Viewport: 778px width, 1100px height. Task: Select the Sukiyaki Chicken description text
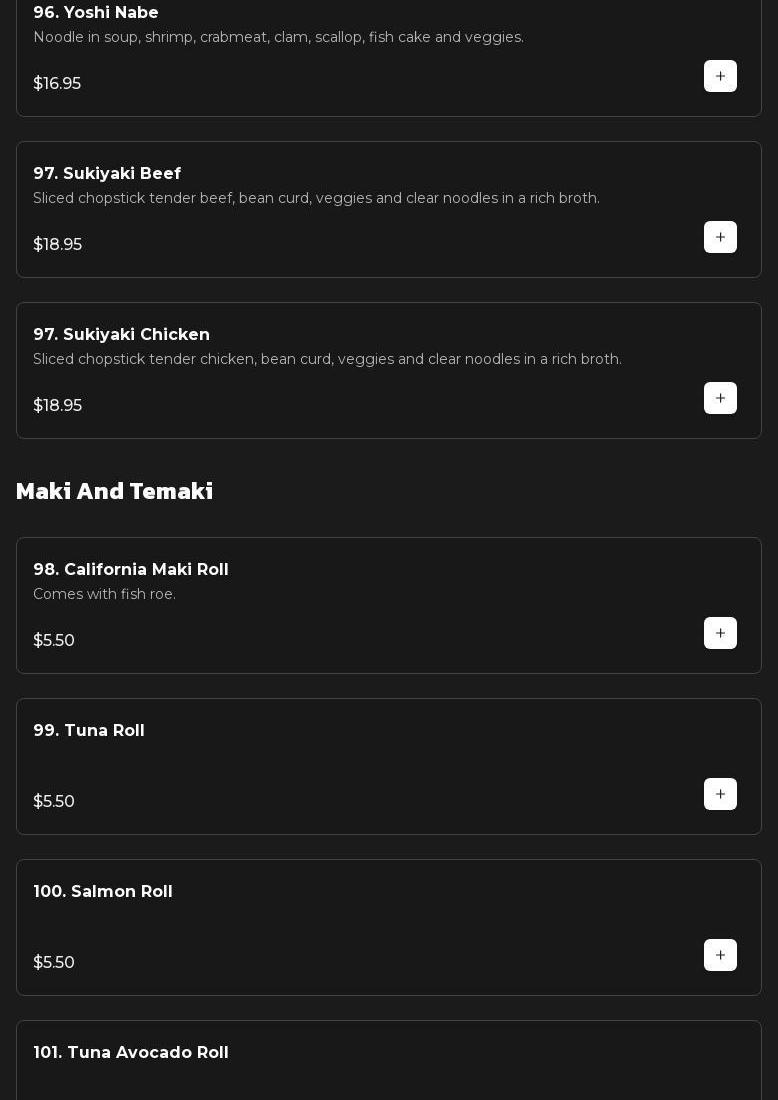click(x=327, y=359)
